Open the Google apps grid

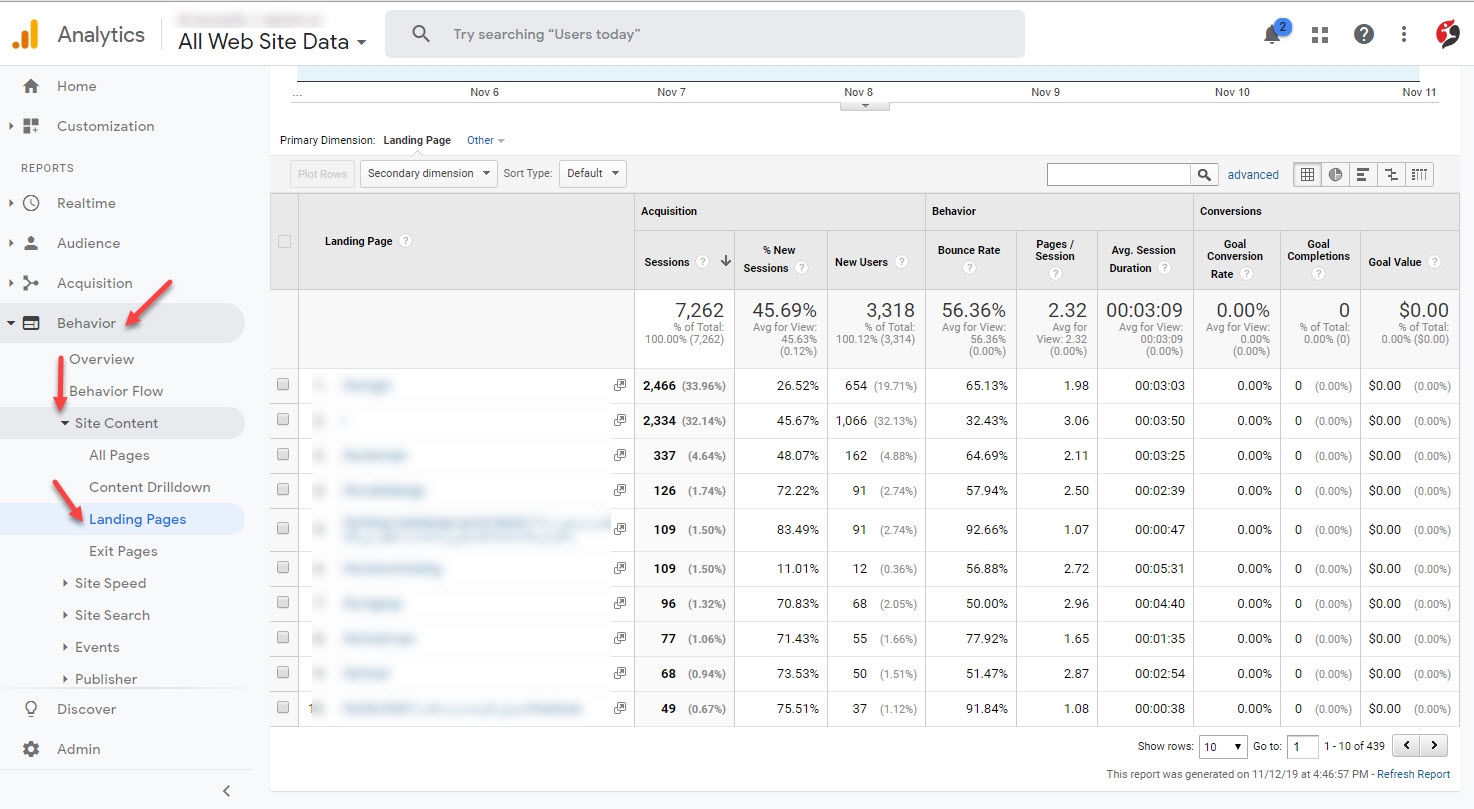point(1319,34)
